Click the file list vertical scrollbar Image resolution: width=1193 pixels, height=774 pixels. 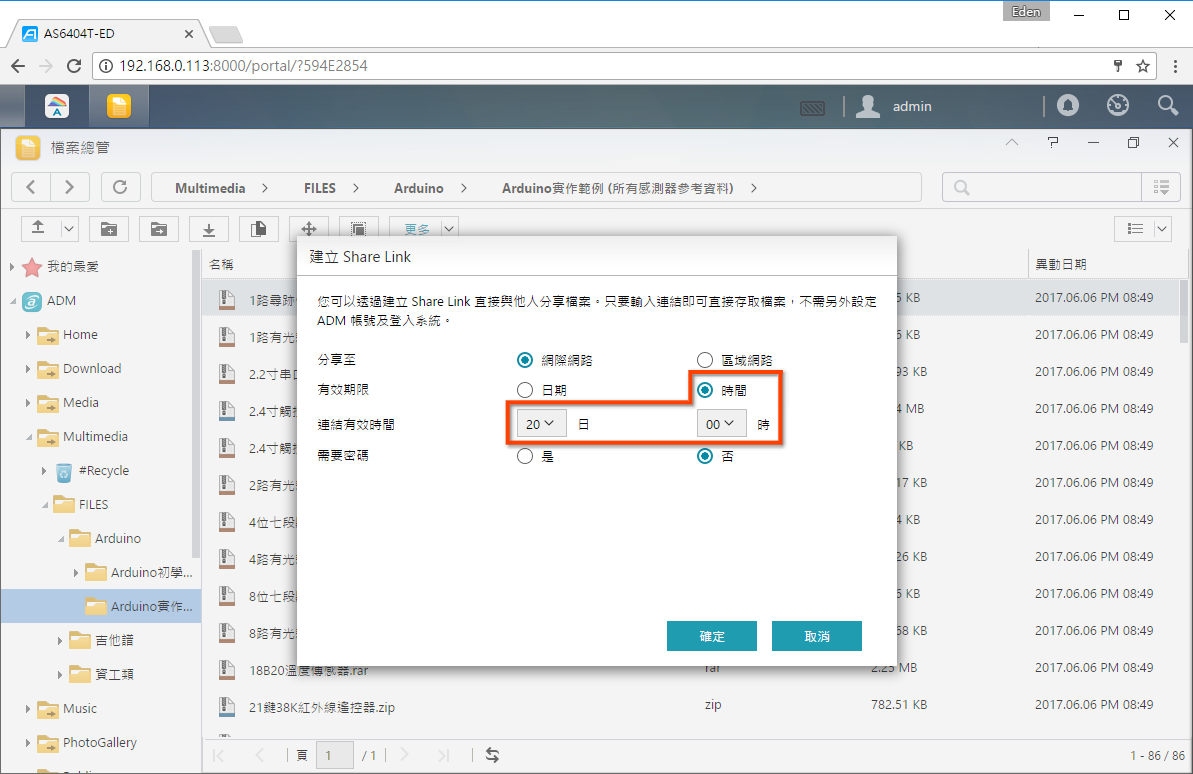[1183, 311]
